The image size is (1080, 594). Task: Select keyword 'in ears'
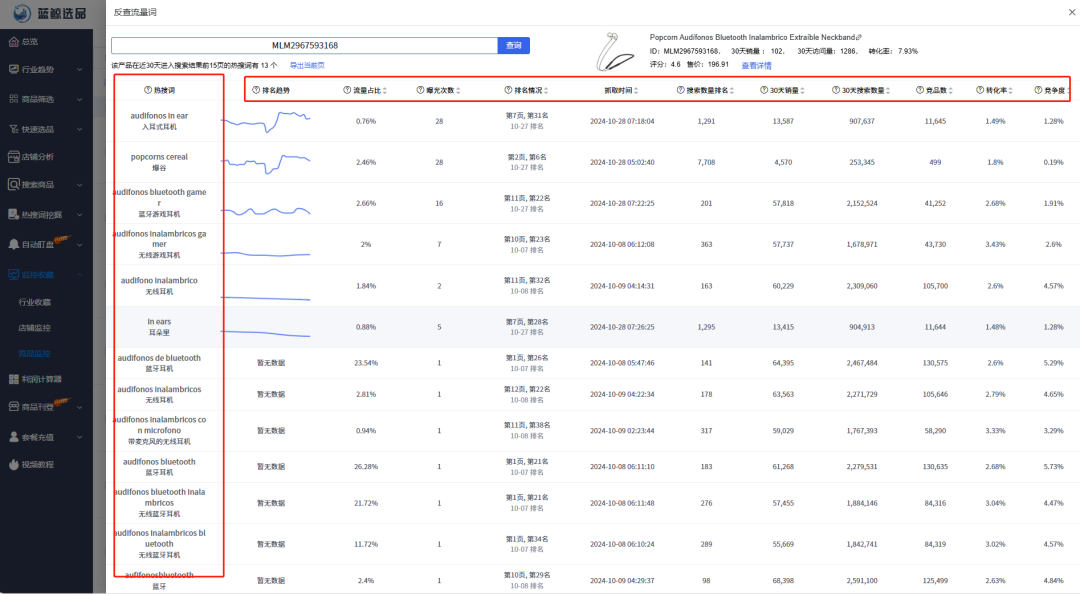pos(159,322)
